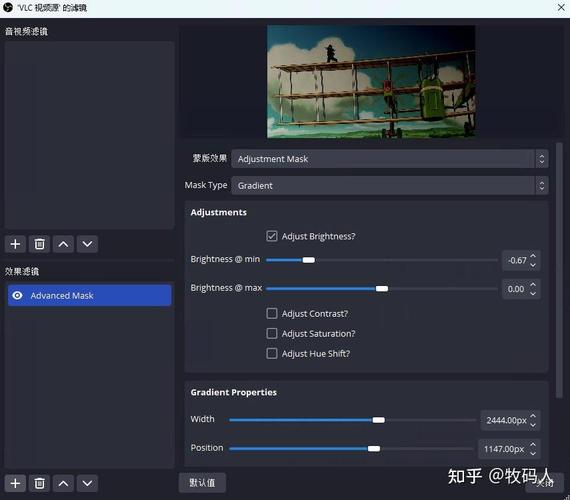This screenshot has width=570, height=500.
Task: Tick the Adjust Hue Shift? checkbox
Action: [272, 353]
